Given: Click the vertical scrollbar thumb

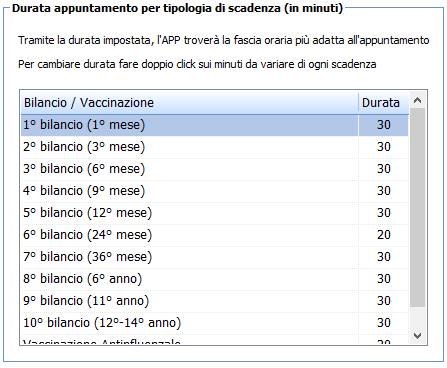Looking at the screenshot, I should (417, 207).
